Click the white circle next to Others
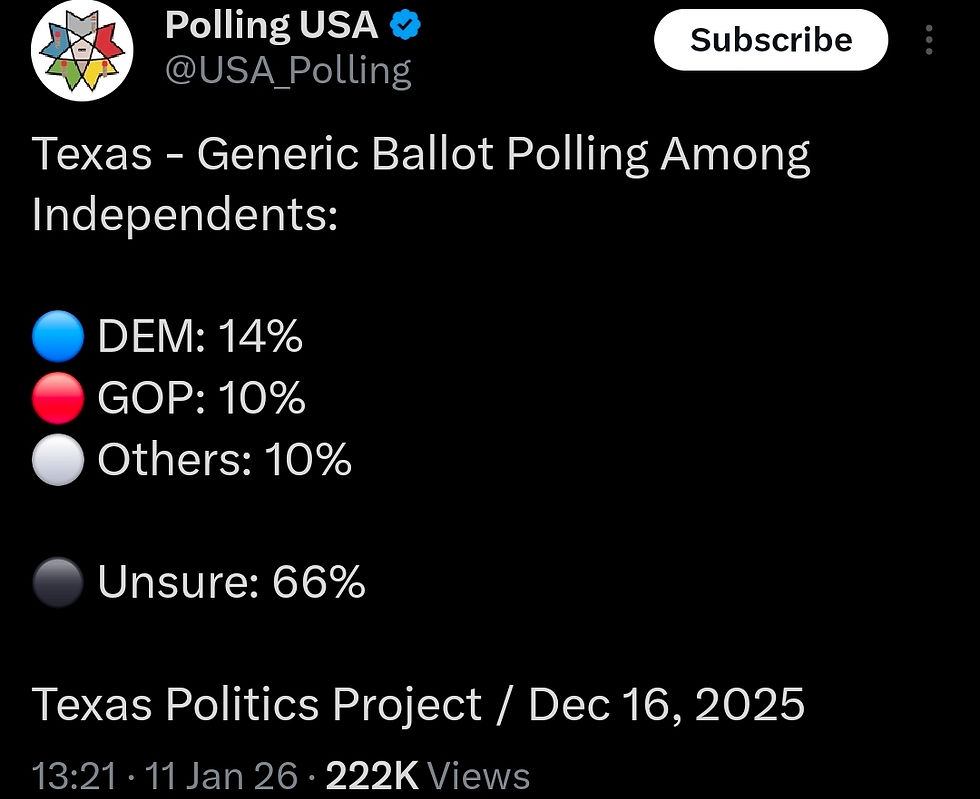Image resolution: width=980 pixels, height=799 pixels. pos(57,460)
